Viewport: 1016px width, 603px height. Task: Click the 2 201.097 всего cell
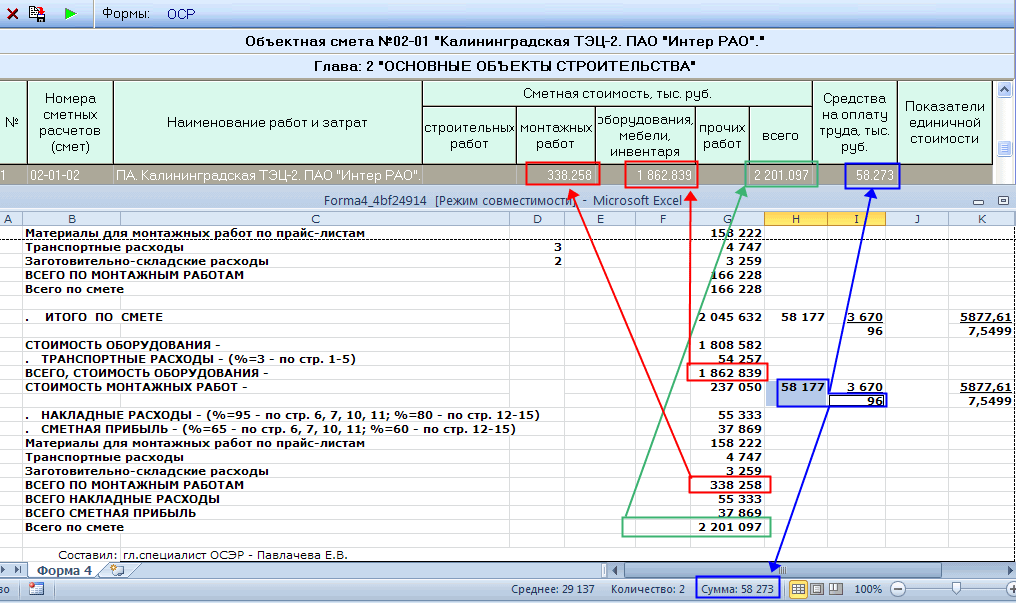[781, 175]
